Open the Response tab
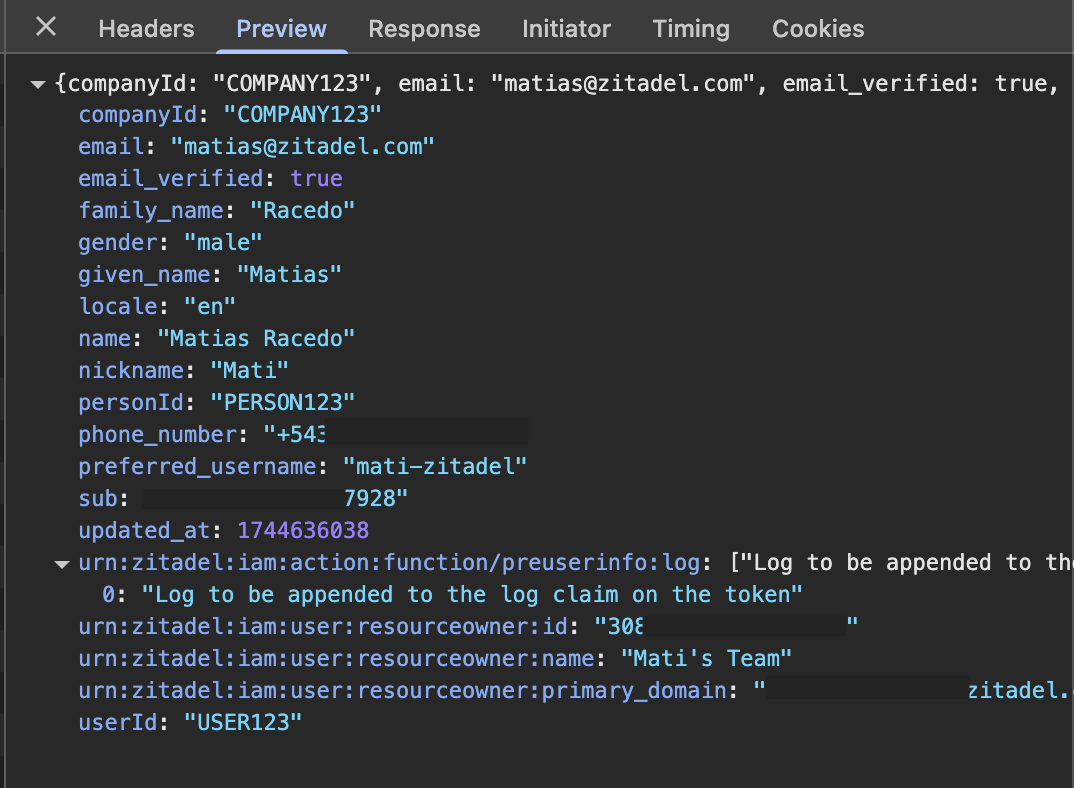The height and width of the screenshot is (788, 1074). 424,29
